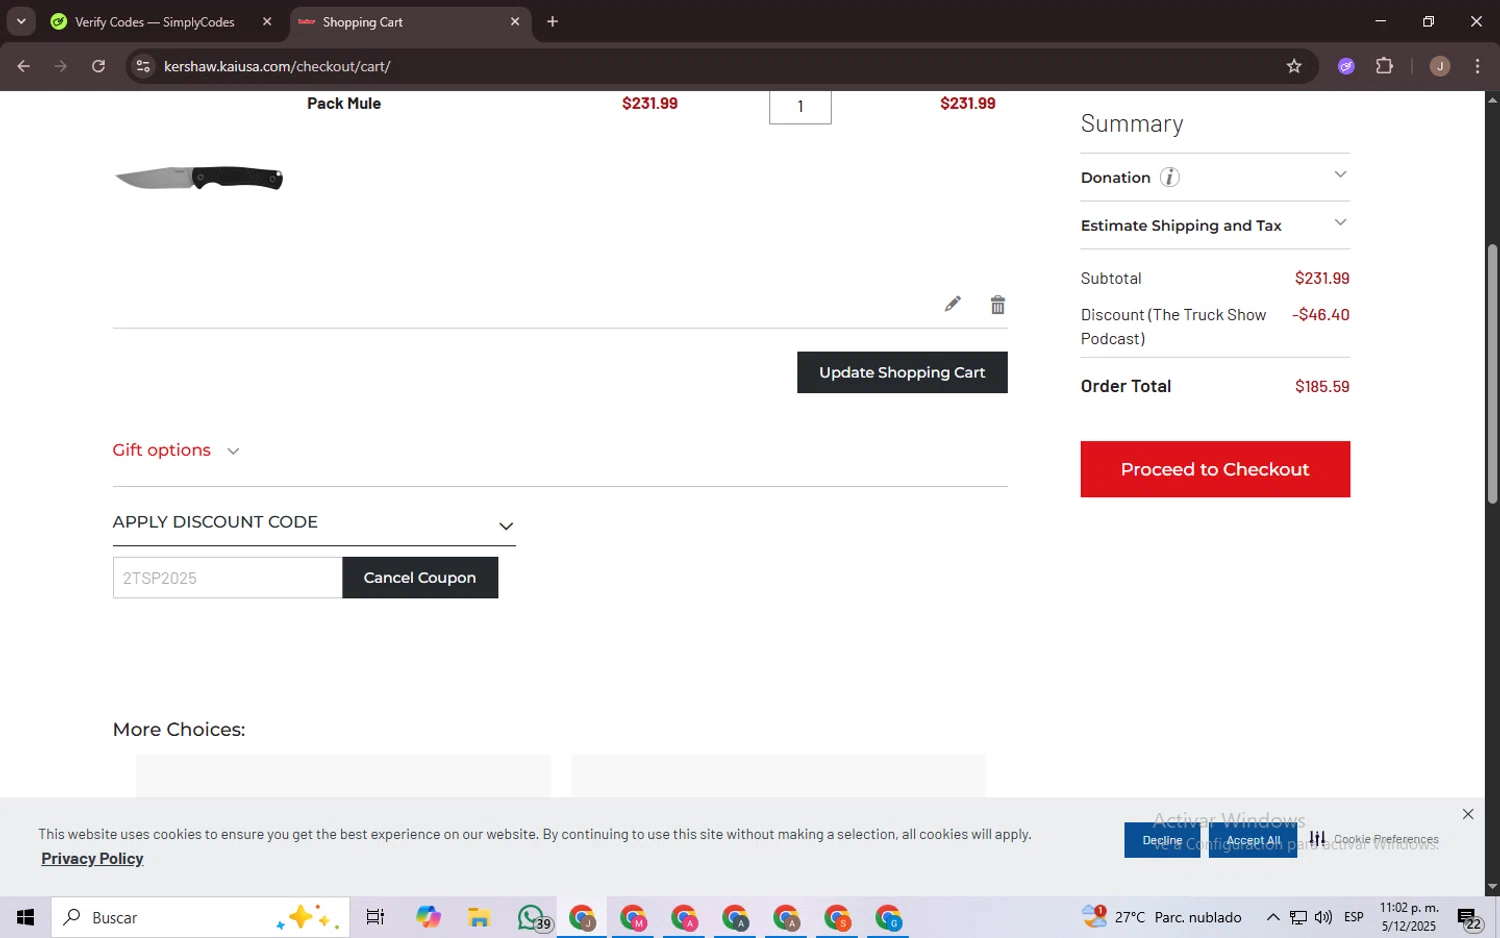Click the -$46.40 discount amount
The width and height of the screenshot is (1500, 938).
1320,314
